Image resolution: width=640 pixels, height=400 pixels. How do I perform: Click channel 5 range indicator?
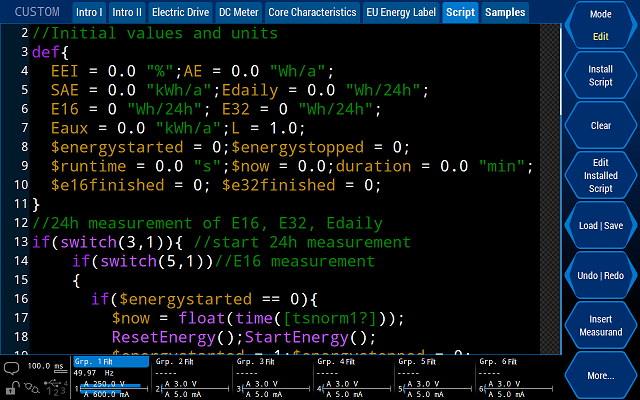(434, 389)
